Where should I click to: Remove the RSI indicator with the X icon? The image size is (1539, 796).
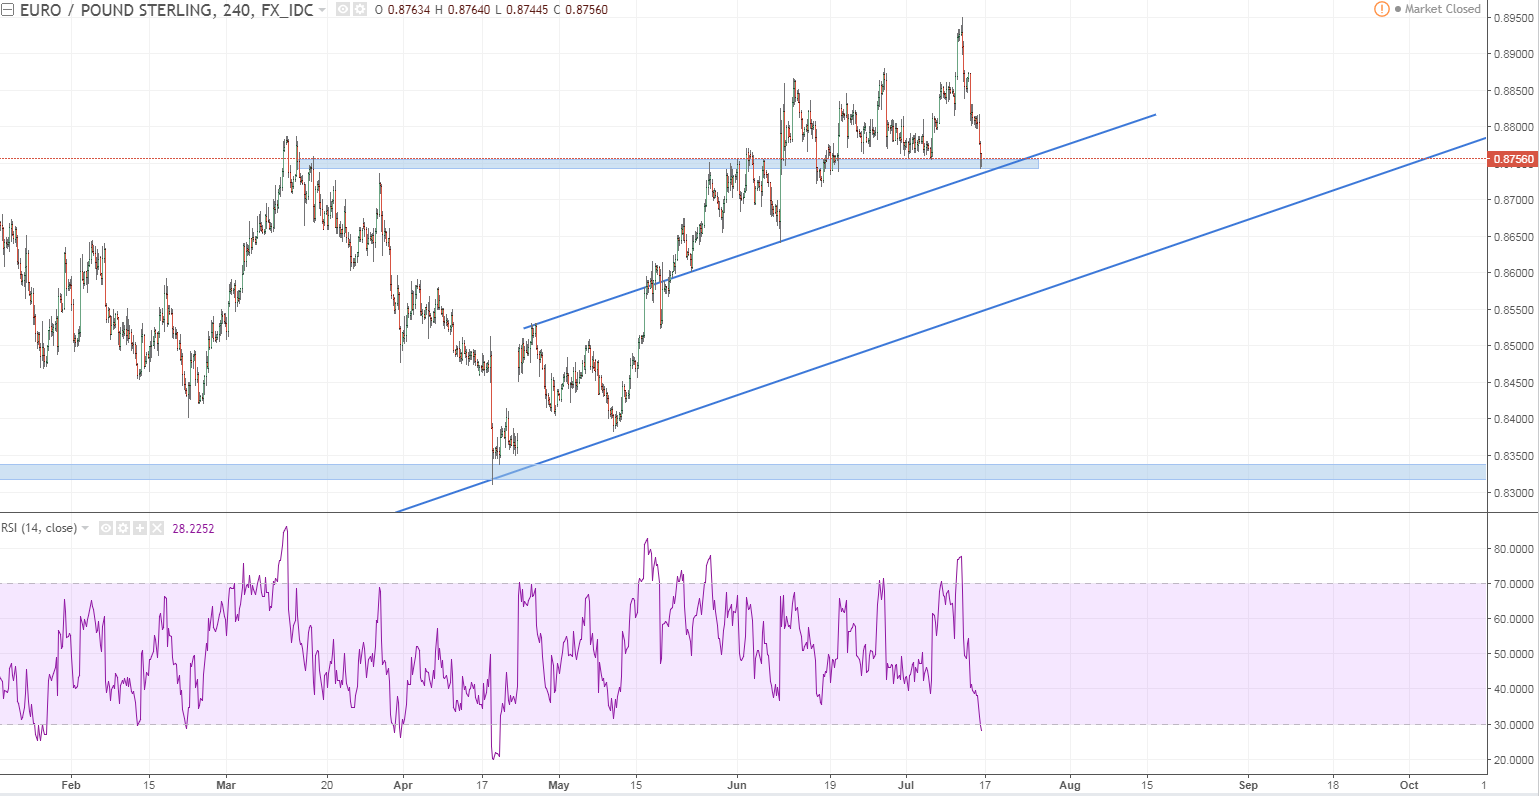156,528
